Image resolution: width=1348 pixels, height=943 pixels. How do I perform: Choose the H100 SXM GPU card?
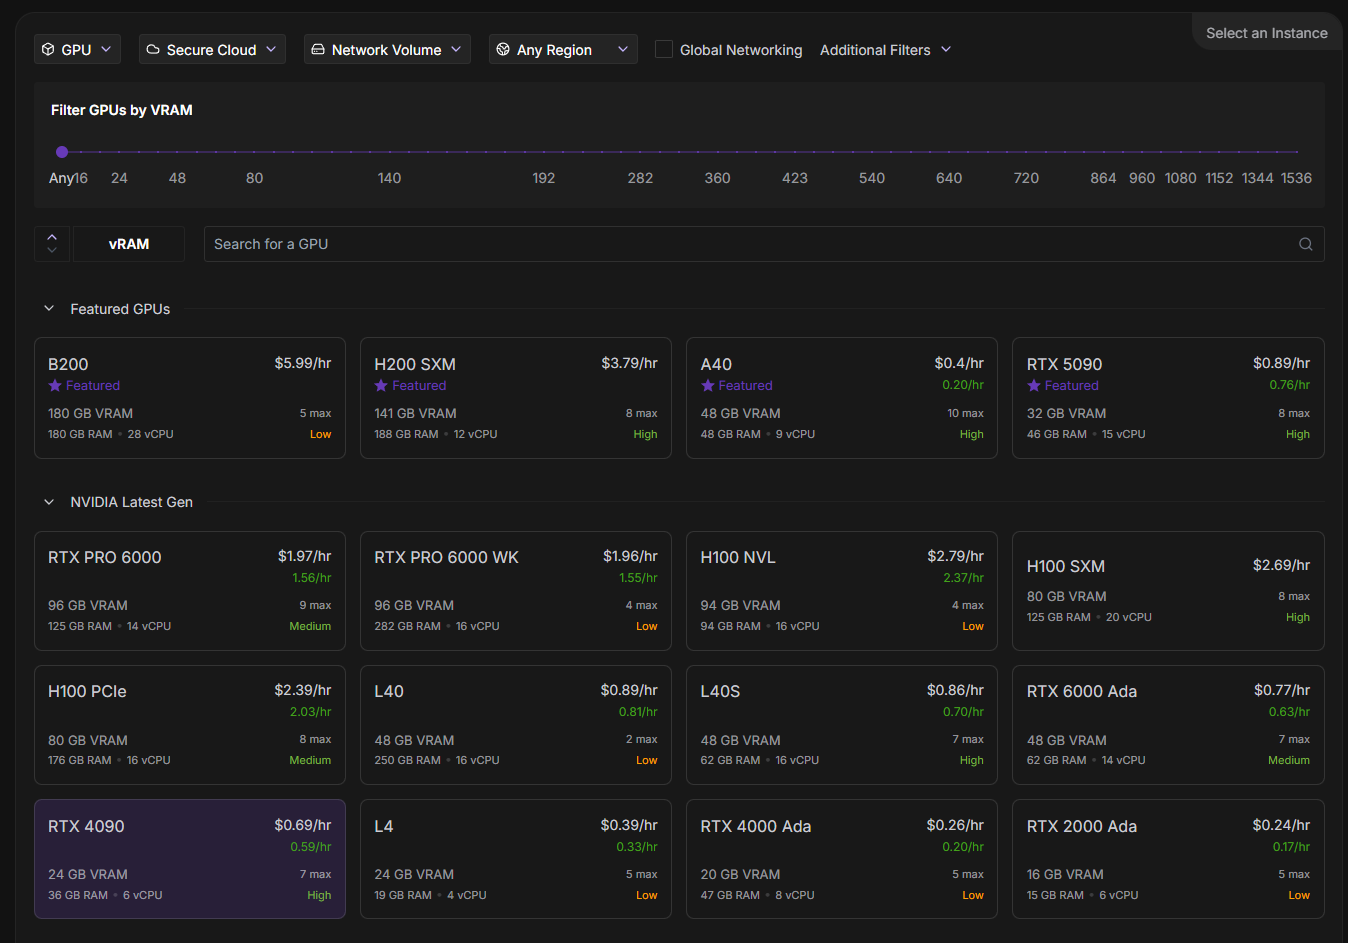click(x=1168, y=591)
